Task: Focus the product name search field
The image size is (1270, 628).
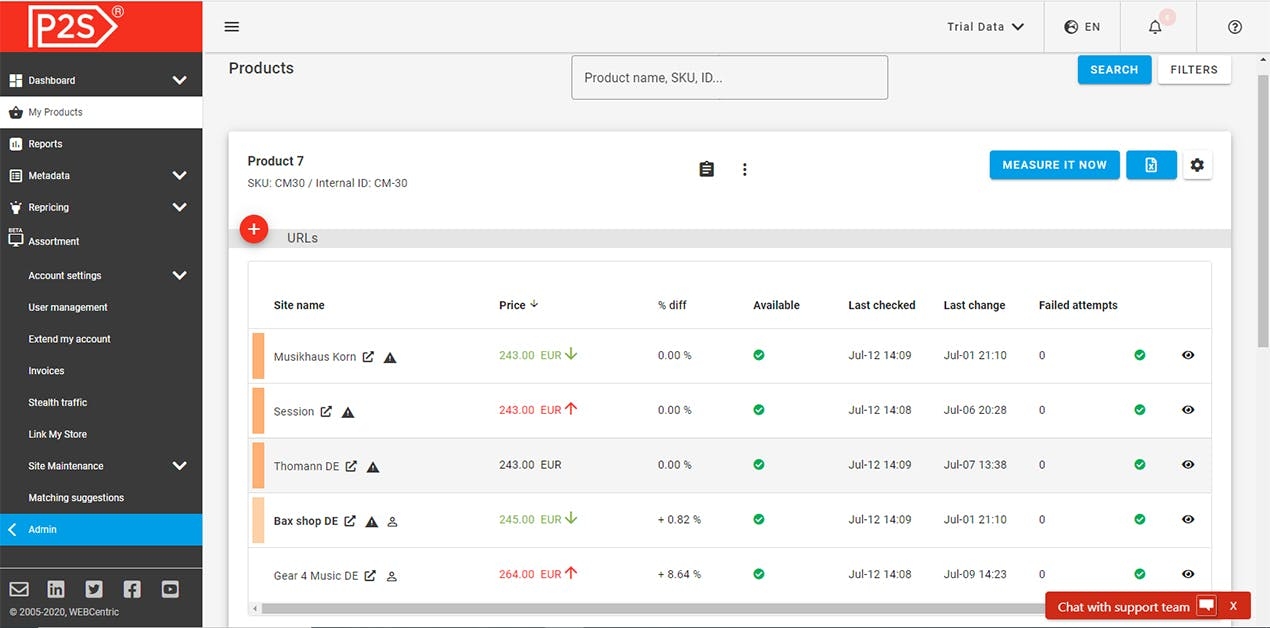Action: [729, 77]
